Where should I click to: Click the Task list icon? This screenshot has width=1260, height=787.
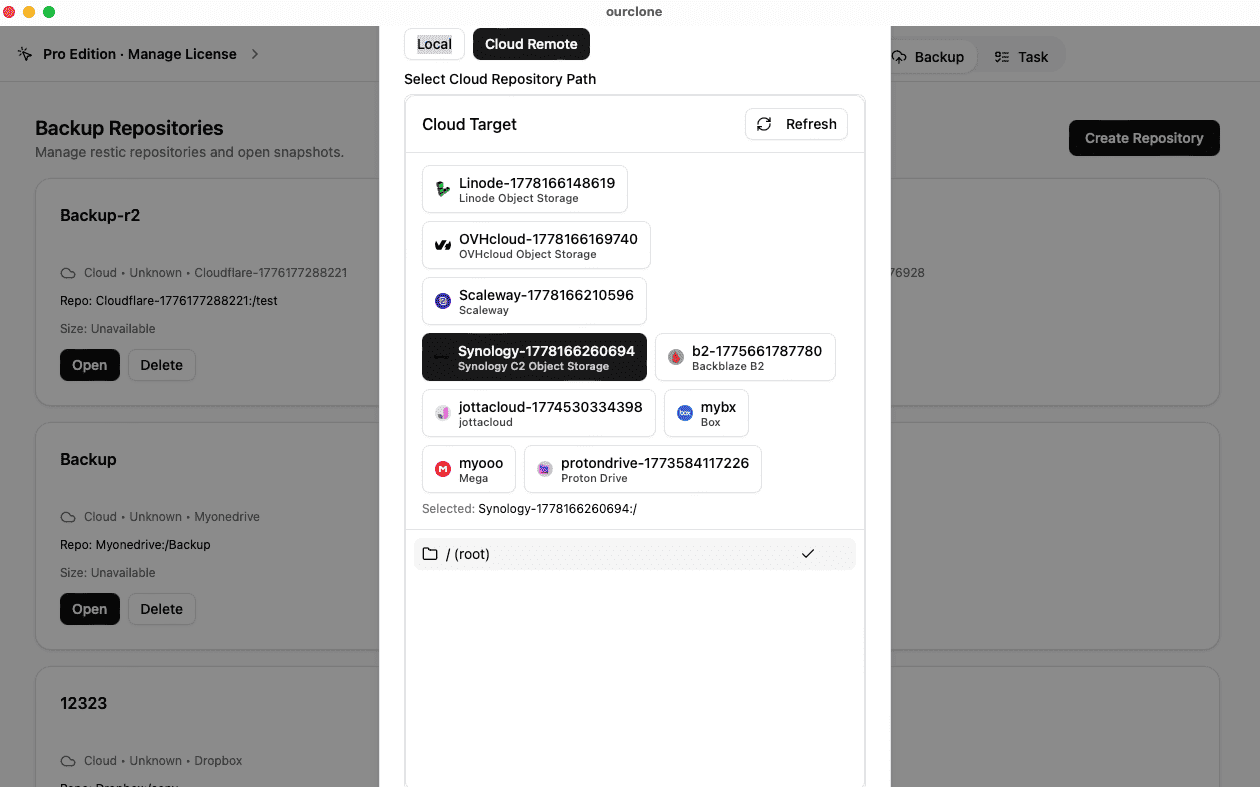(1001, 57)
